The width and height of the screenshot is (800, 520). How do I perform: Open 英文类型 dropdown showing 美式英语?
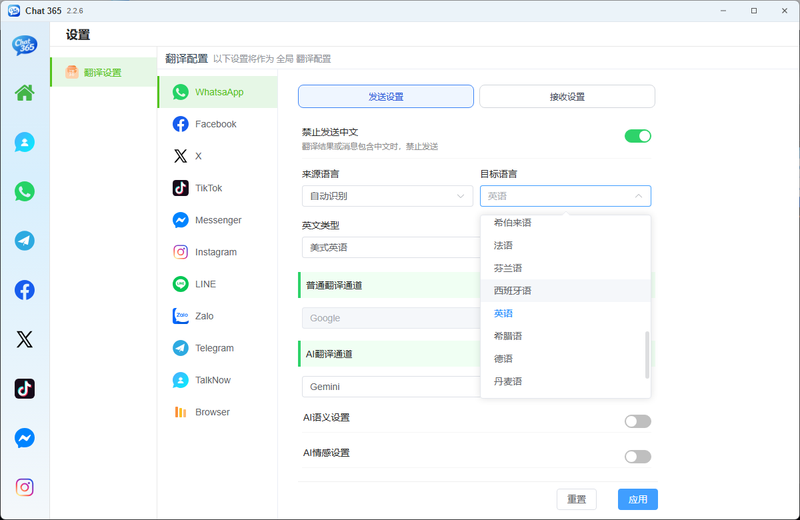391,247
